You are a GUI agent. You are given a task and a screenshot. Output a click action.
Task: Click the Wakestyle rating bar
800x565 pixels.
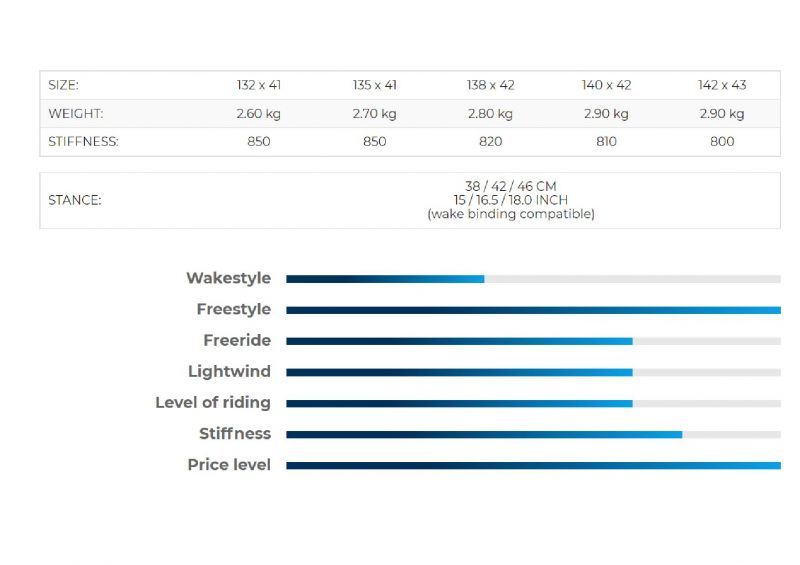click(x=533, y=279)
